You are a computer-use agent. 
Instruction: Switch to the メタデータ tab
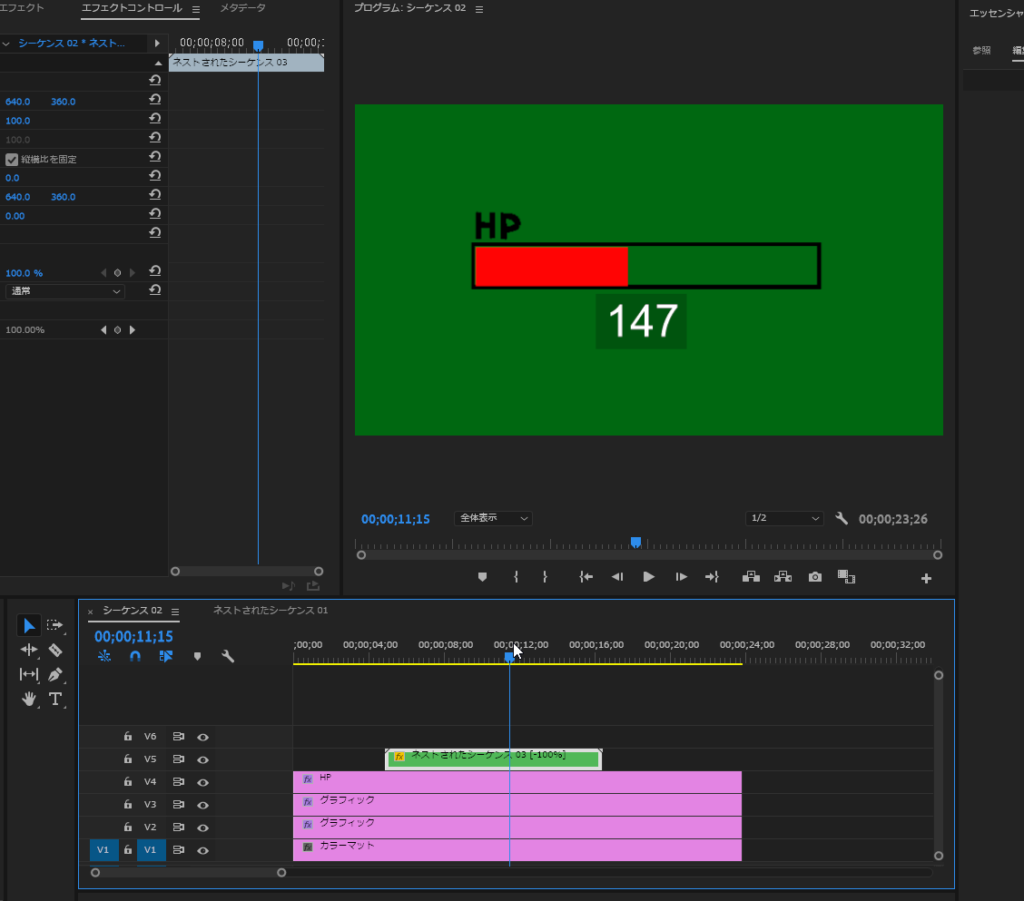(x=243, y=9)
